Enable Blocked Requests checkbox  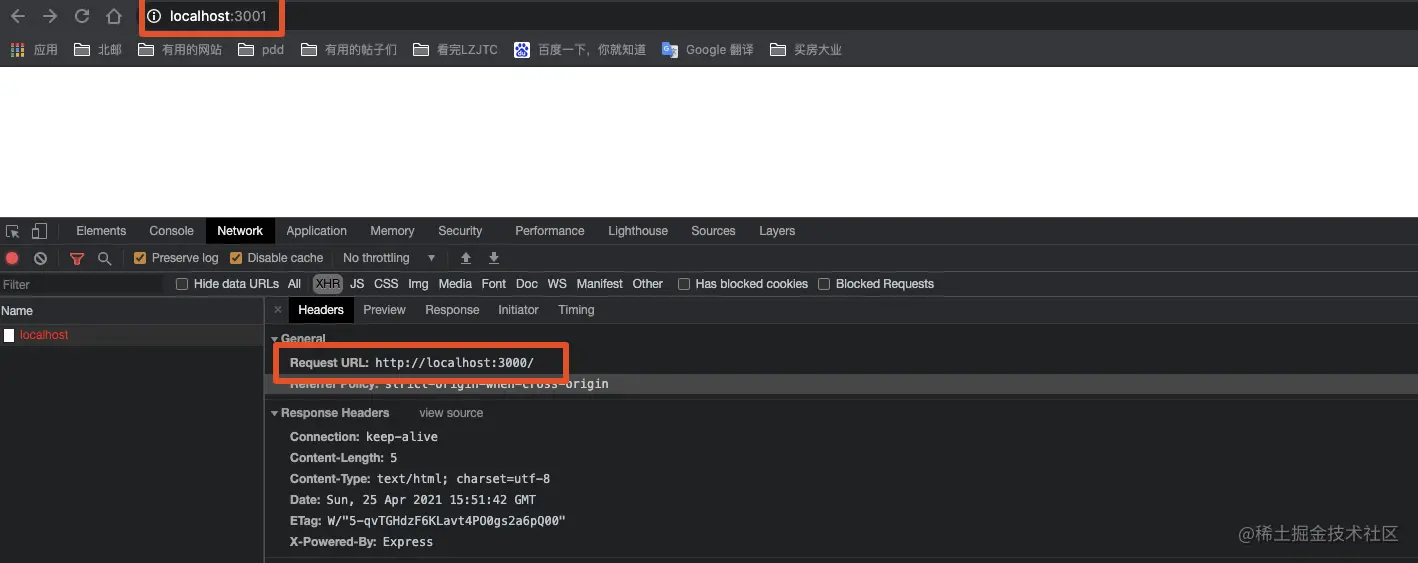click(x=824, y=284)
